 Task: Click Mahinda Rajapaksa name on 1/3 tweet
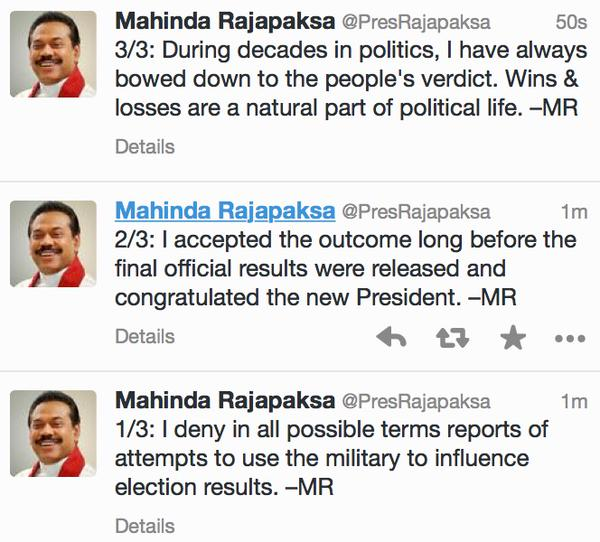pyautogui.click(x=225, y=400)
